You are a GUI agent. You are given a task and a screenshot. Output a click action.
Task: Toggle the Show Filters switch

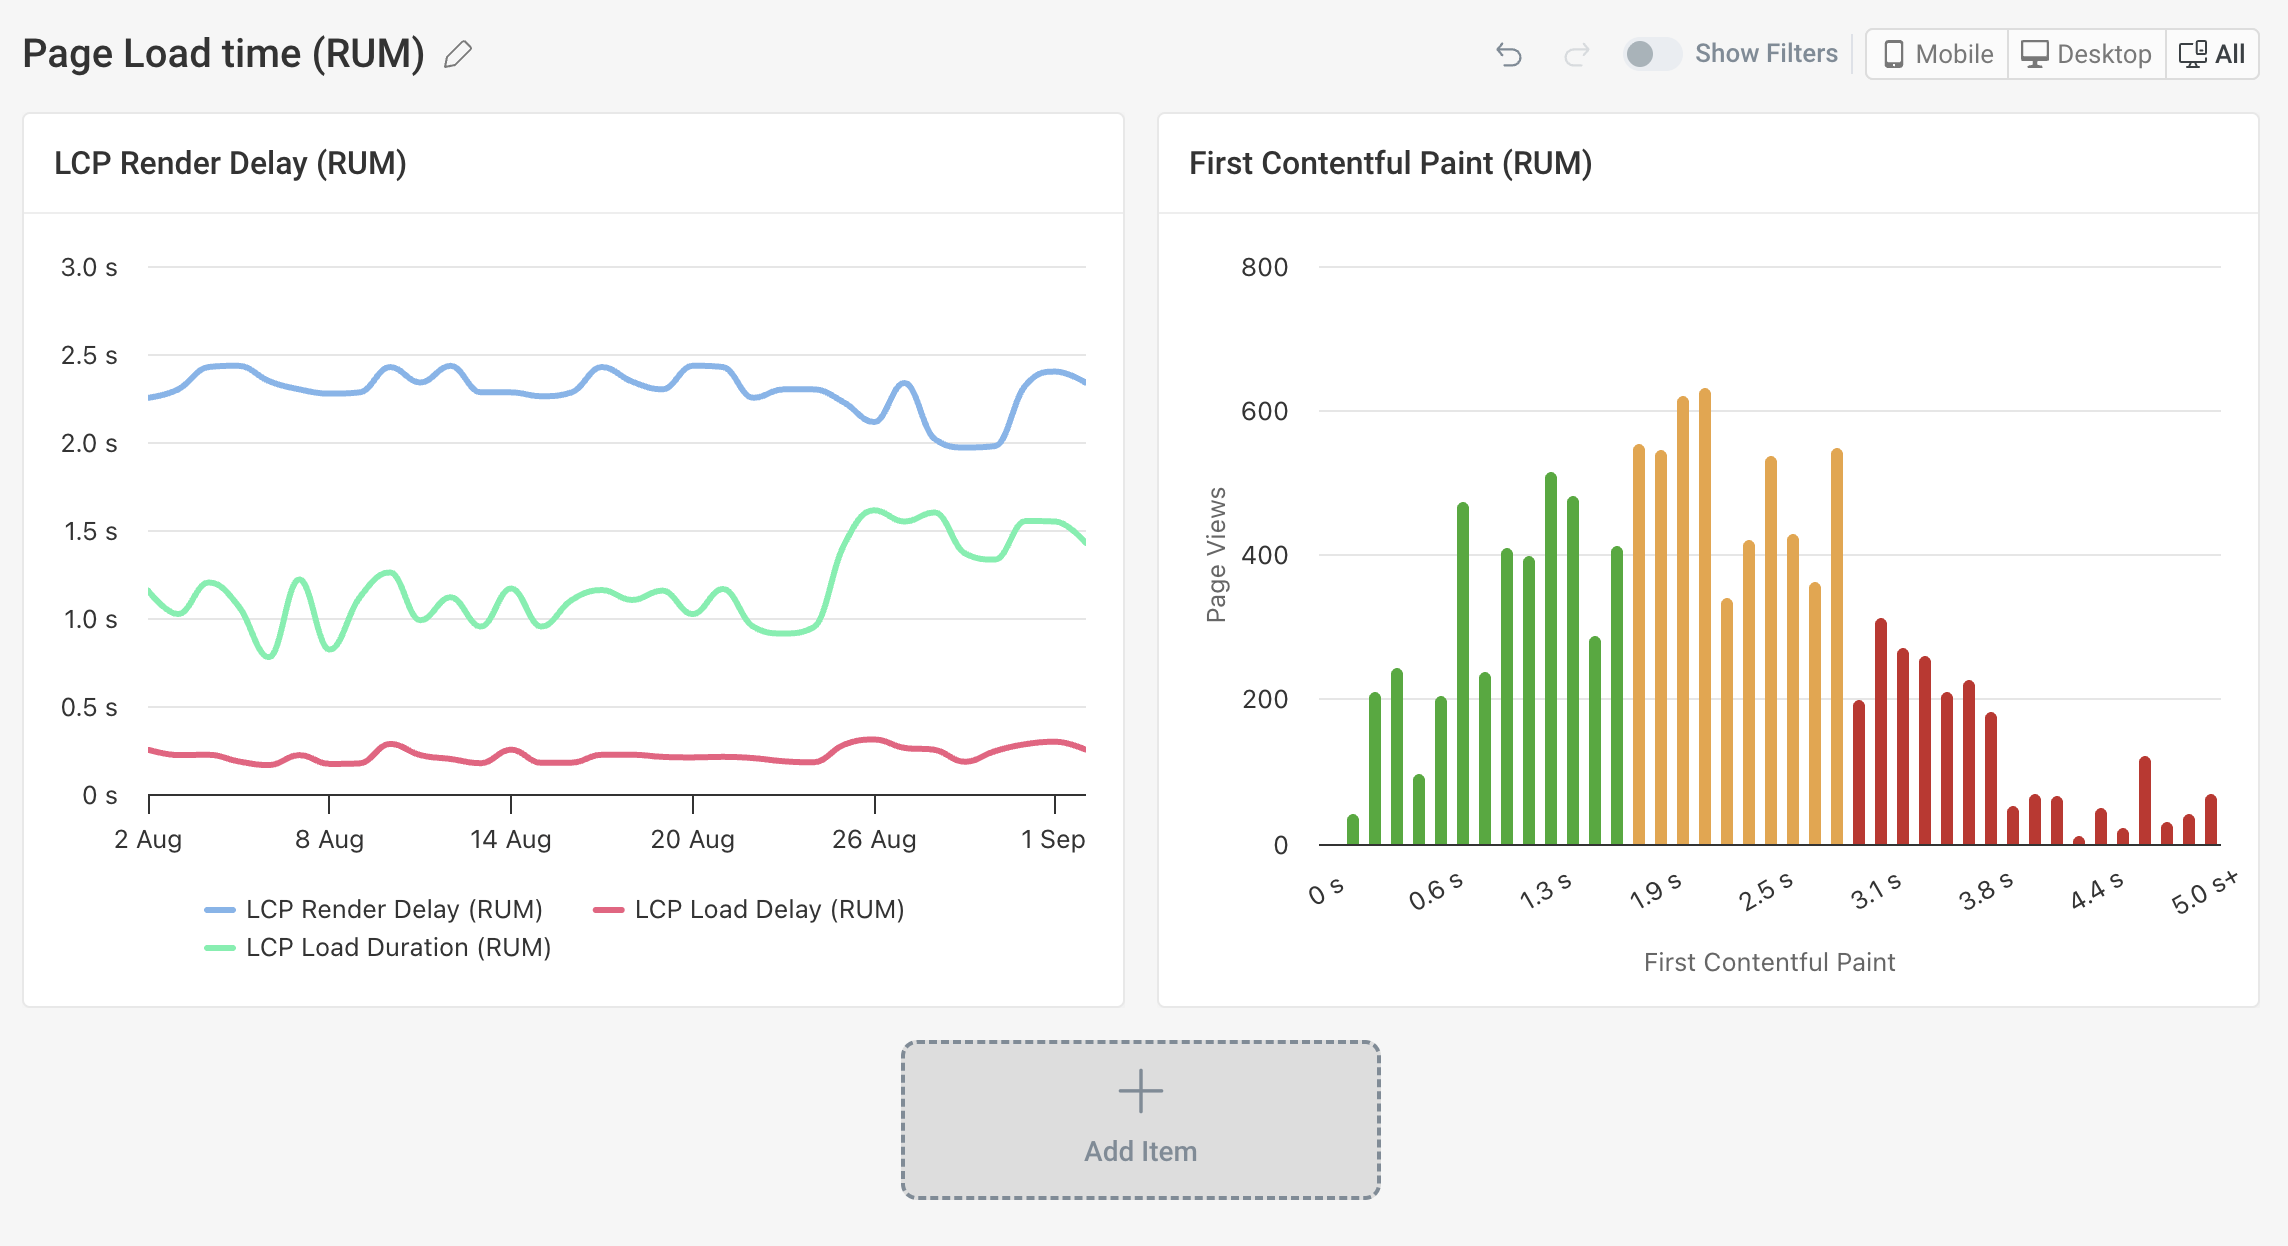pyautogui.click(x=1651, y=54)
